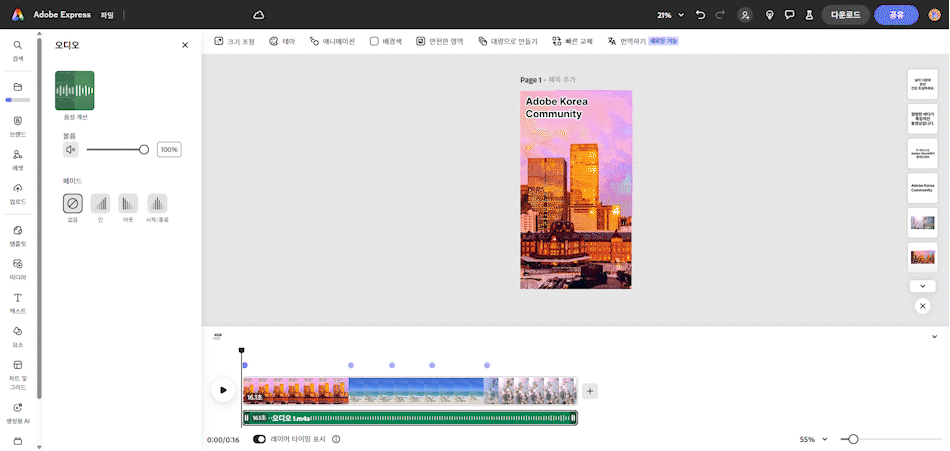Image resolution: width=950 pixels, height=451 pixels.
Task: Click the grayed-out redo arrow
Action: pos(720,15)
